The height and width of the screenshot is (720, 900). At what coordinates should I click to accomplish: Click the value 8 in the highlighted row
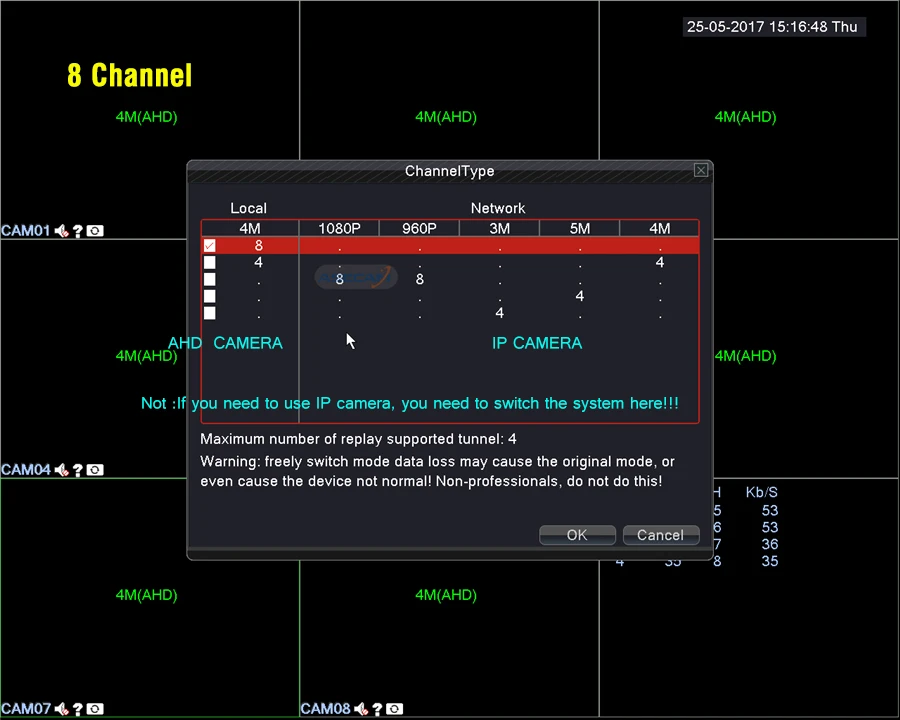pos(259,246)
